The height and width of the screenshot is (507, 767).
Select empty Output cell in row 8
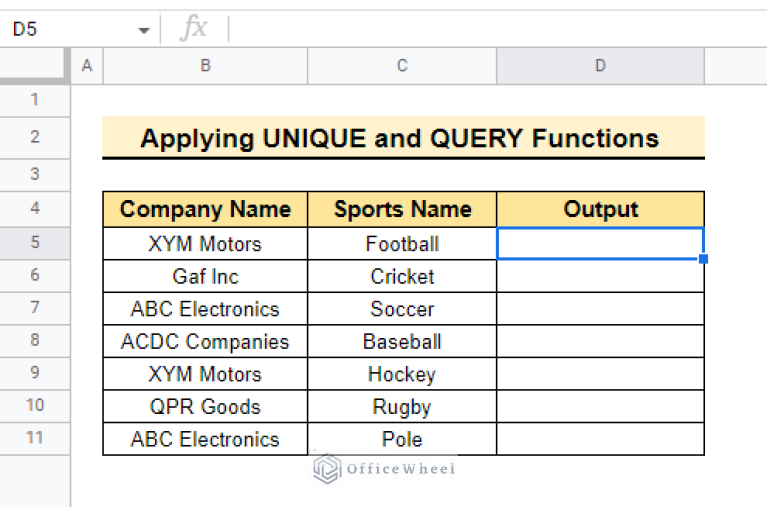click(x=601, y=342)
